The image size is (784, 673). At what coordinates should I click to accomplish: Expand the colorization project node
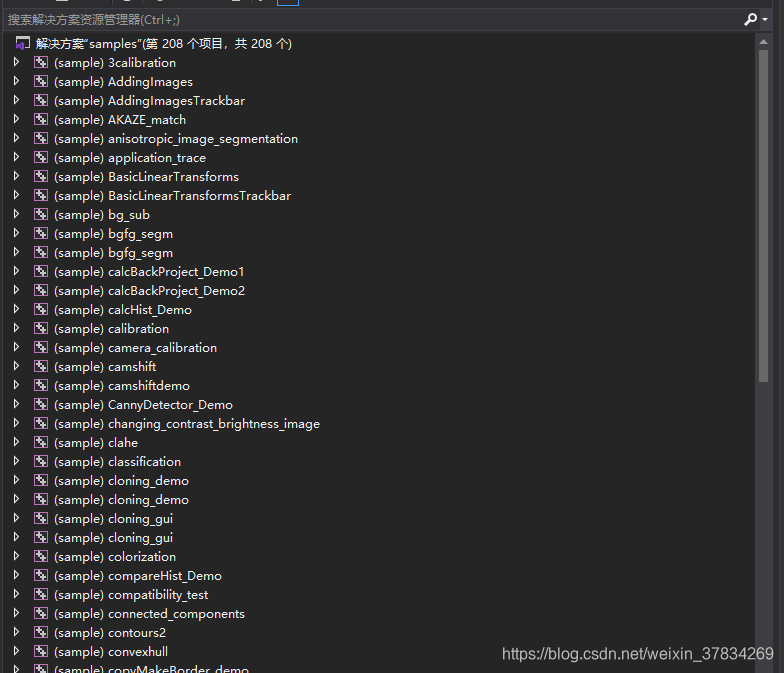[16, 556]
